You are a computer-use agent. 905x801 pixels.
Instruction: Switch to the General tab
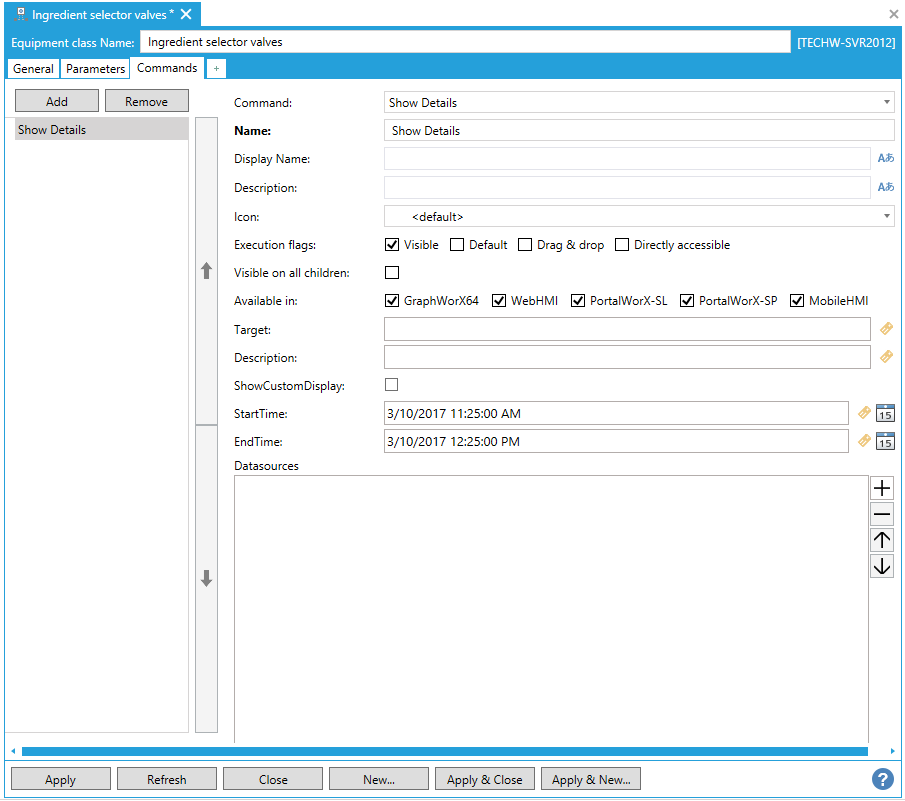[34, 69]
